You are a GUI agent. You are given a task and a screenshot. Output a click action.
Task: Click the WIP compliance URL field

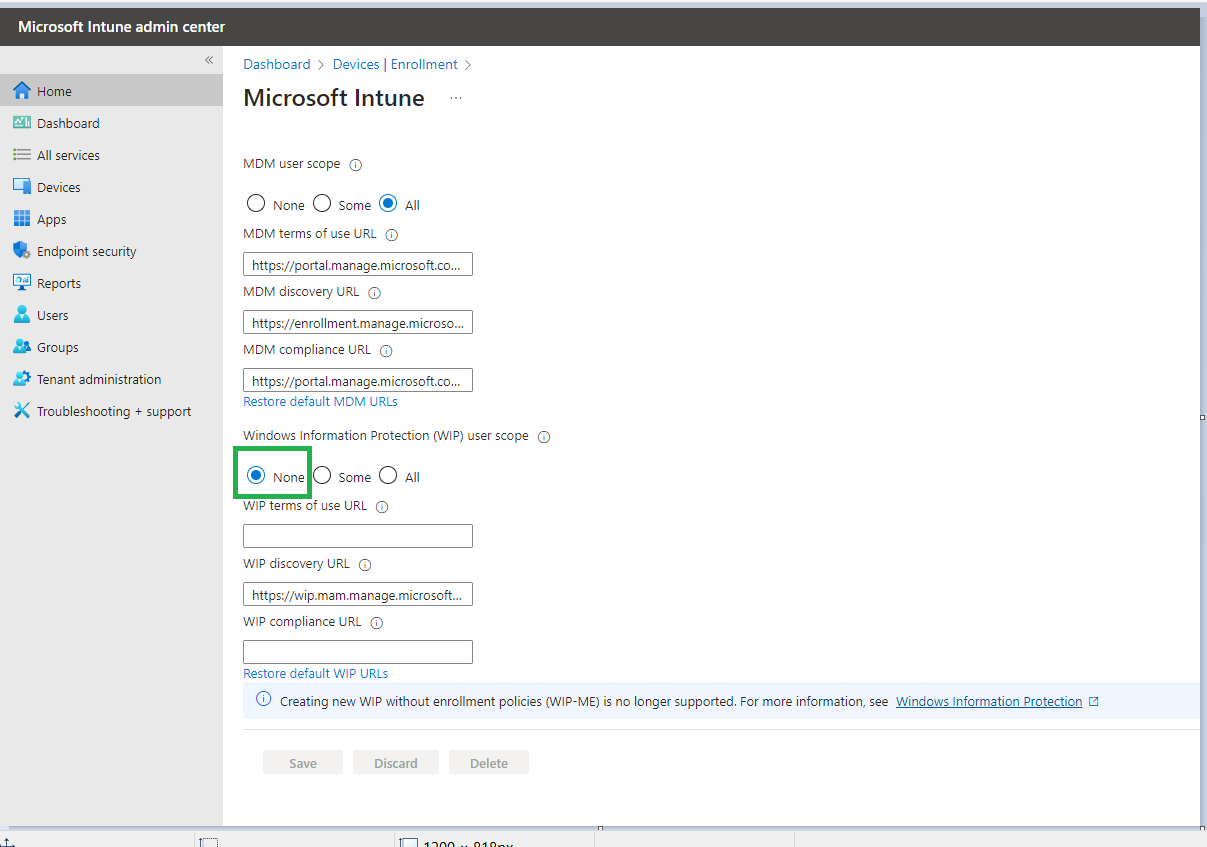pos(358,652)
